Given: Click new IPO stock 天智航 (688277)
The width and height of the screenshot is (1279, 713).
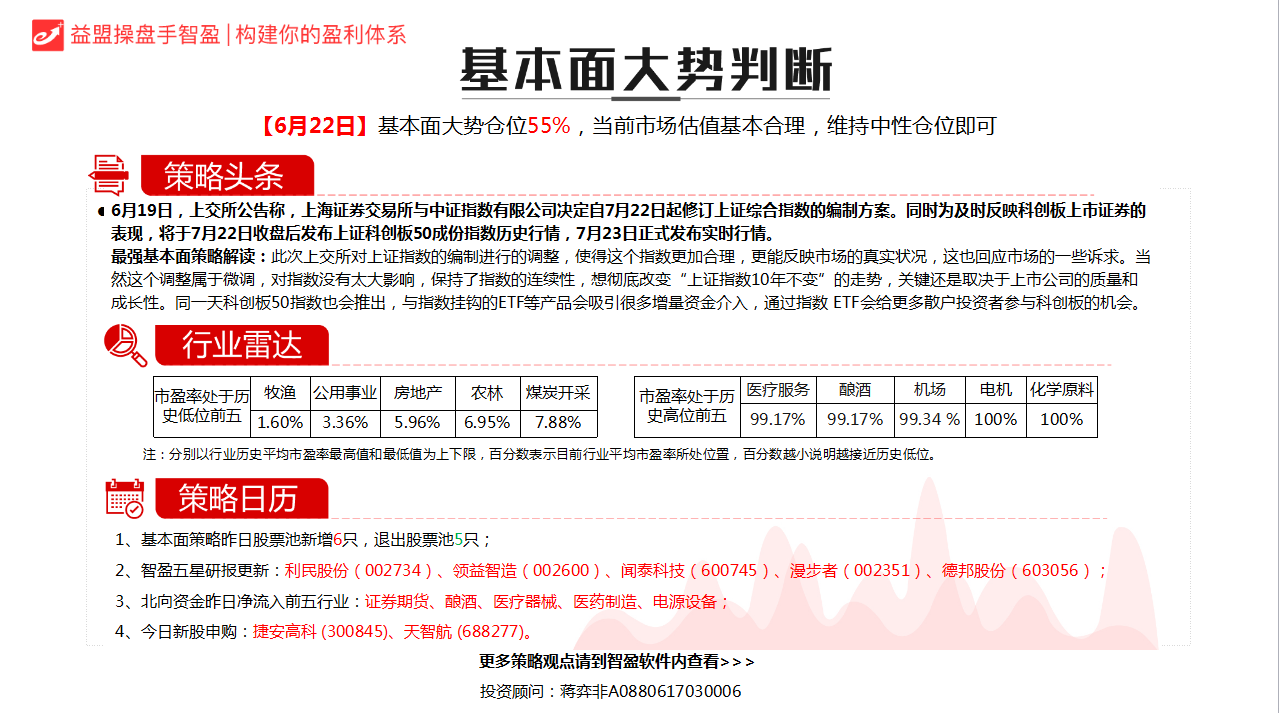Looking at the screenshot, I should (x=464, y=632).
